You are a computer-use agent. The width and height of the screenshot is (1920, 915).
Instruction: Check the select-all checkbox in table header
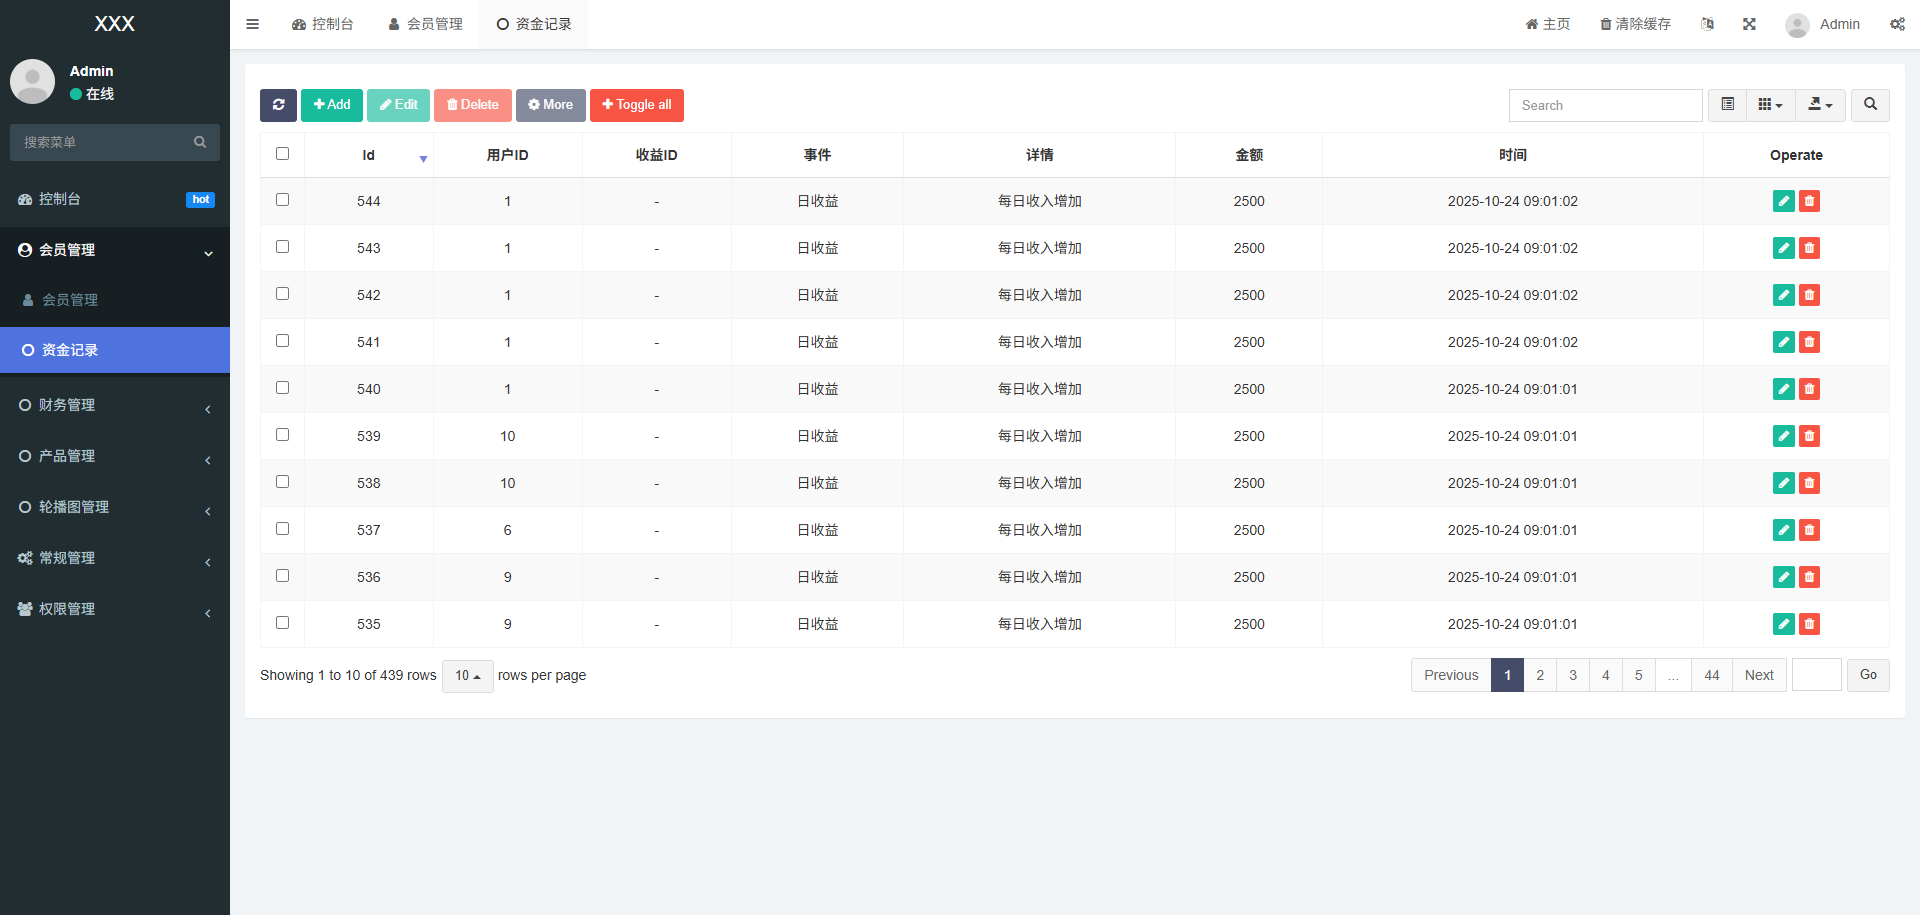(282, 154)
